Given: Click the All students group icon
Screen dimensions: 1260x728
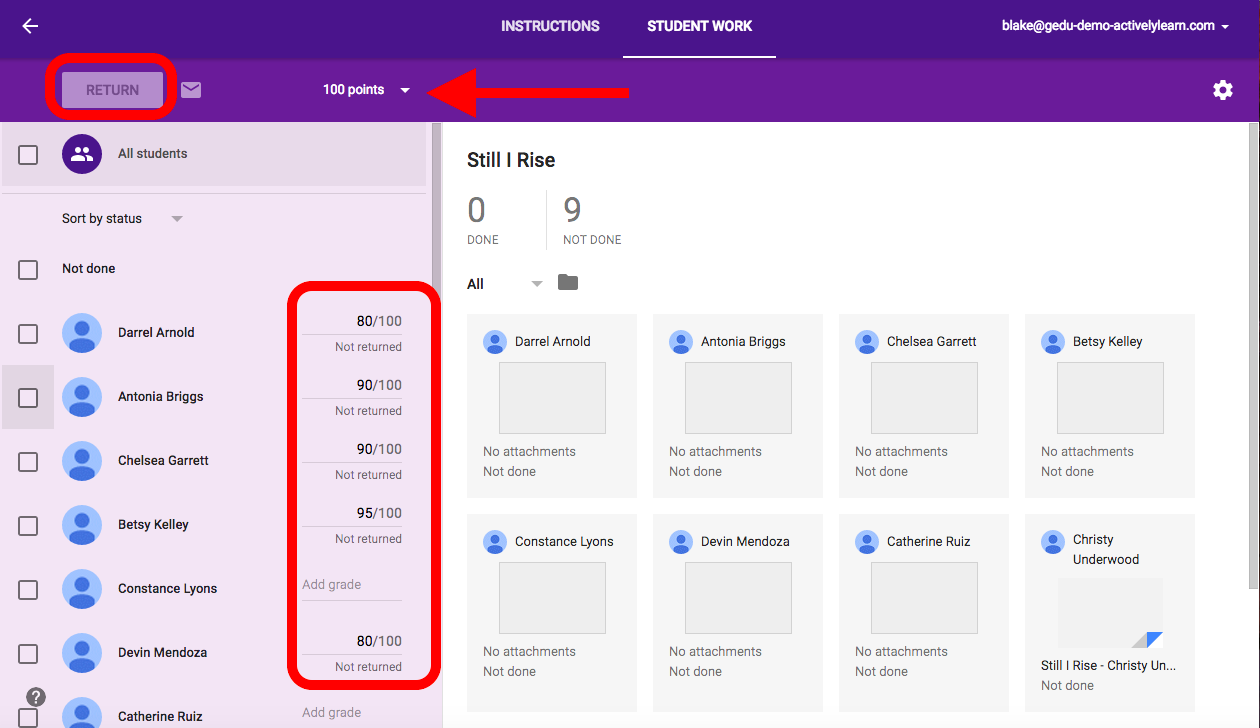Looking at the screenshot, I should pyautogui.click(x=82, y=154).
